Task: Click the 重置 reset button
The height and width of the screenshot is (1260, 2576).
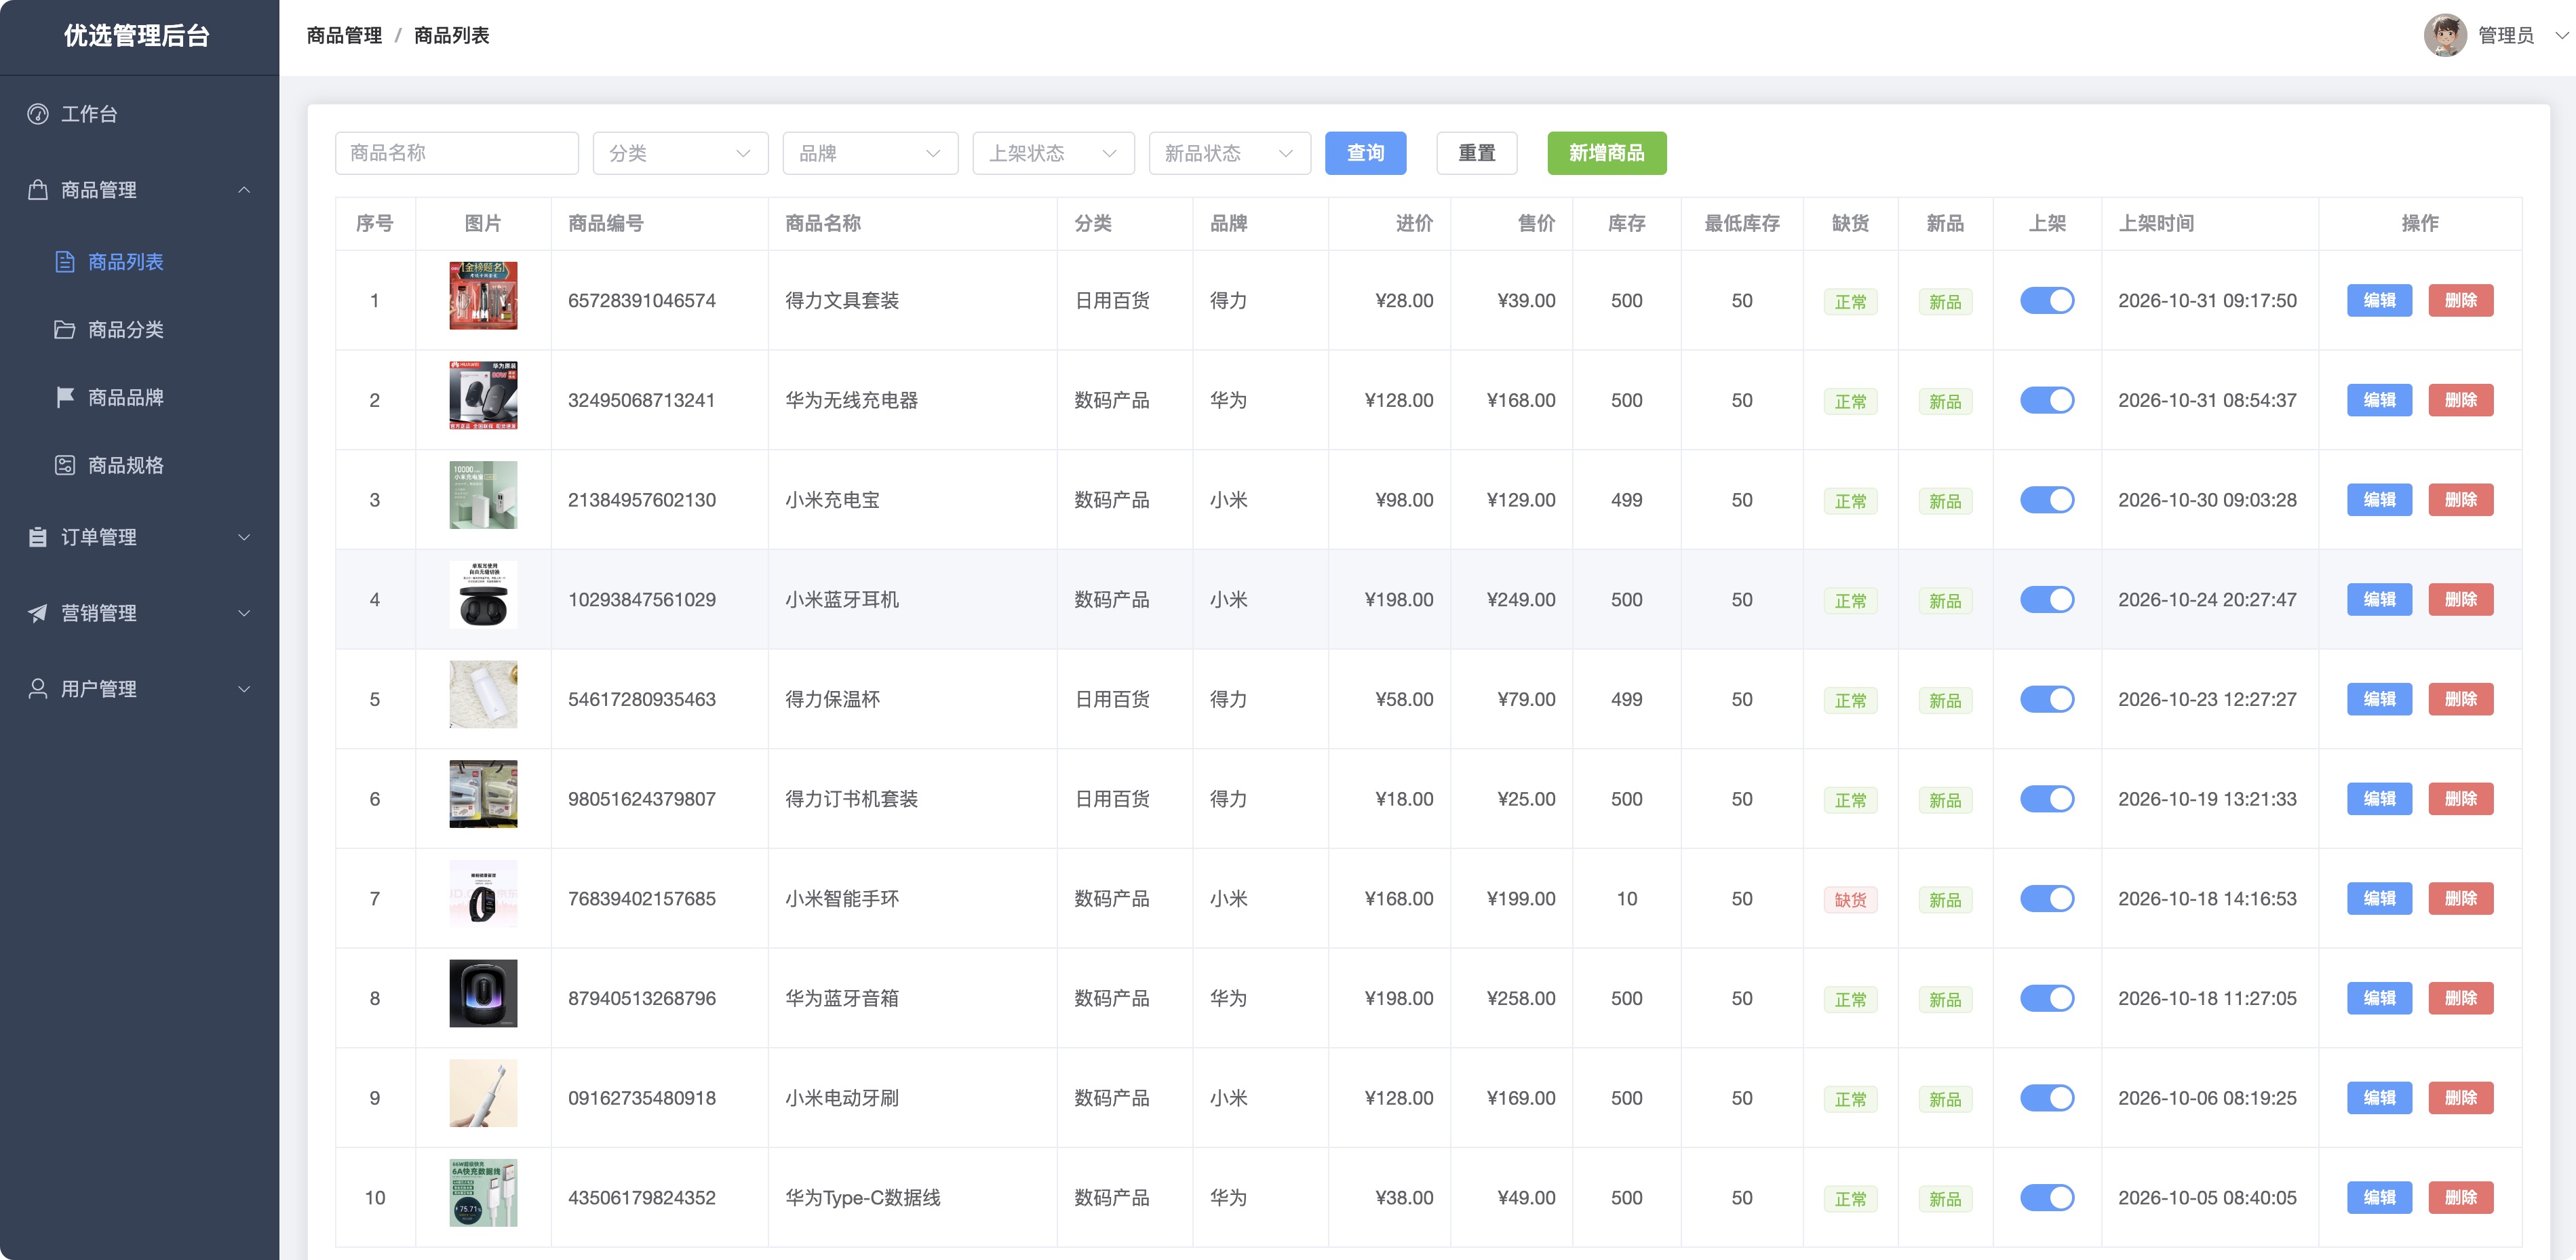Action: 1476,153
